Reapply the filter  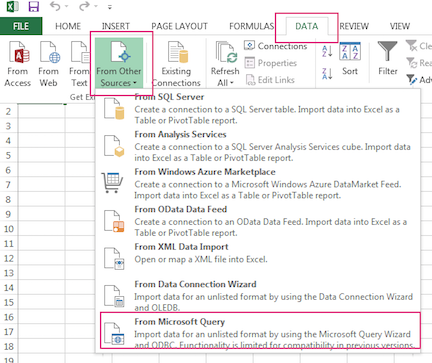tap(419, 63)
